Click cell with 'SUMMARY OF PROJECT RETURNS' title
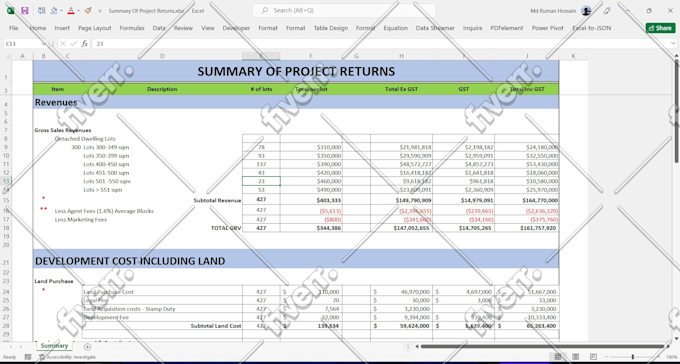This screenshot has width=680, height=364. tap(296, 71)
